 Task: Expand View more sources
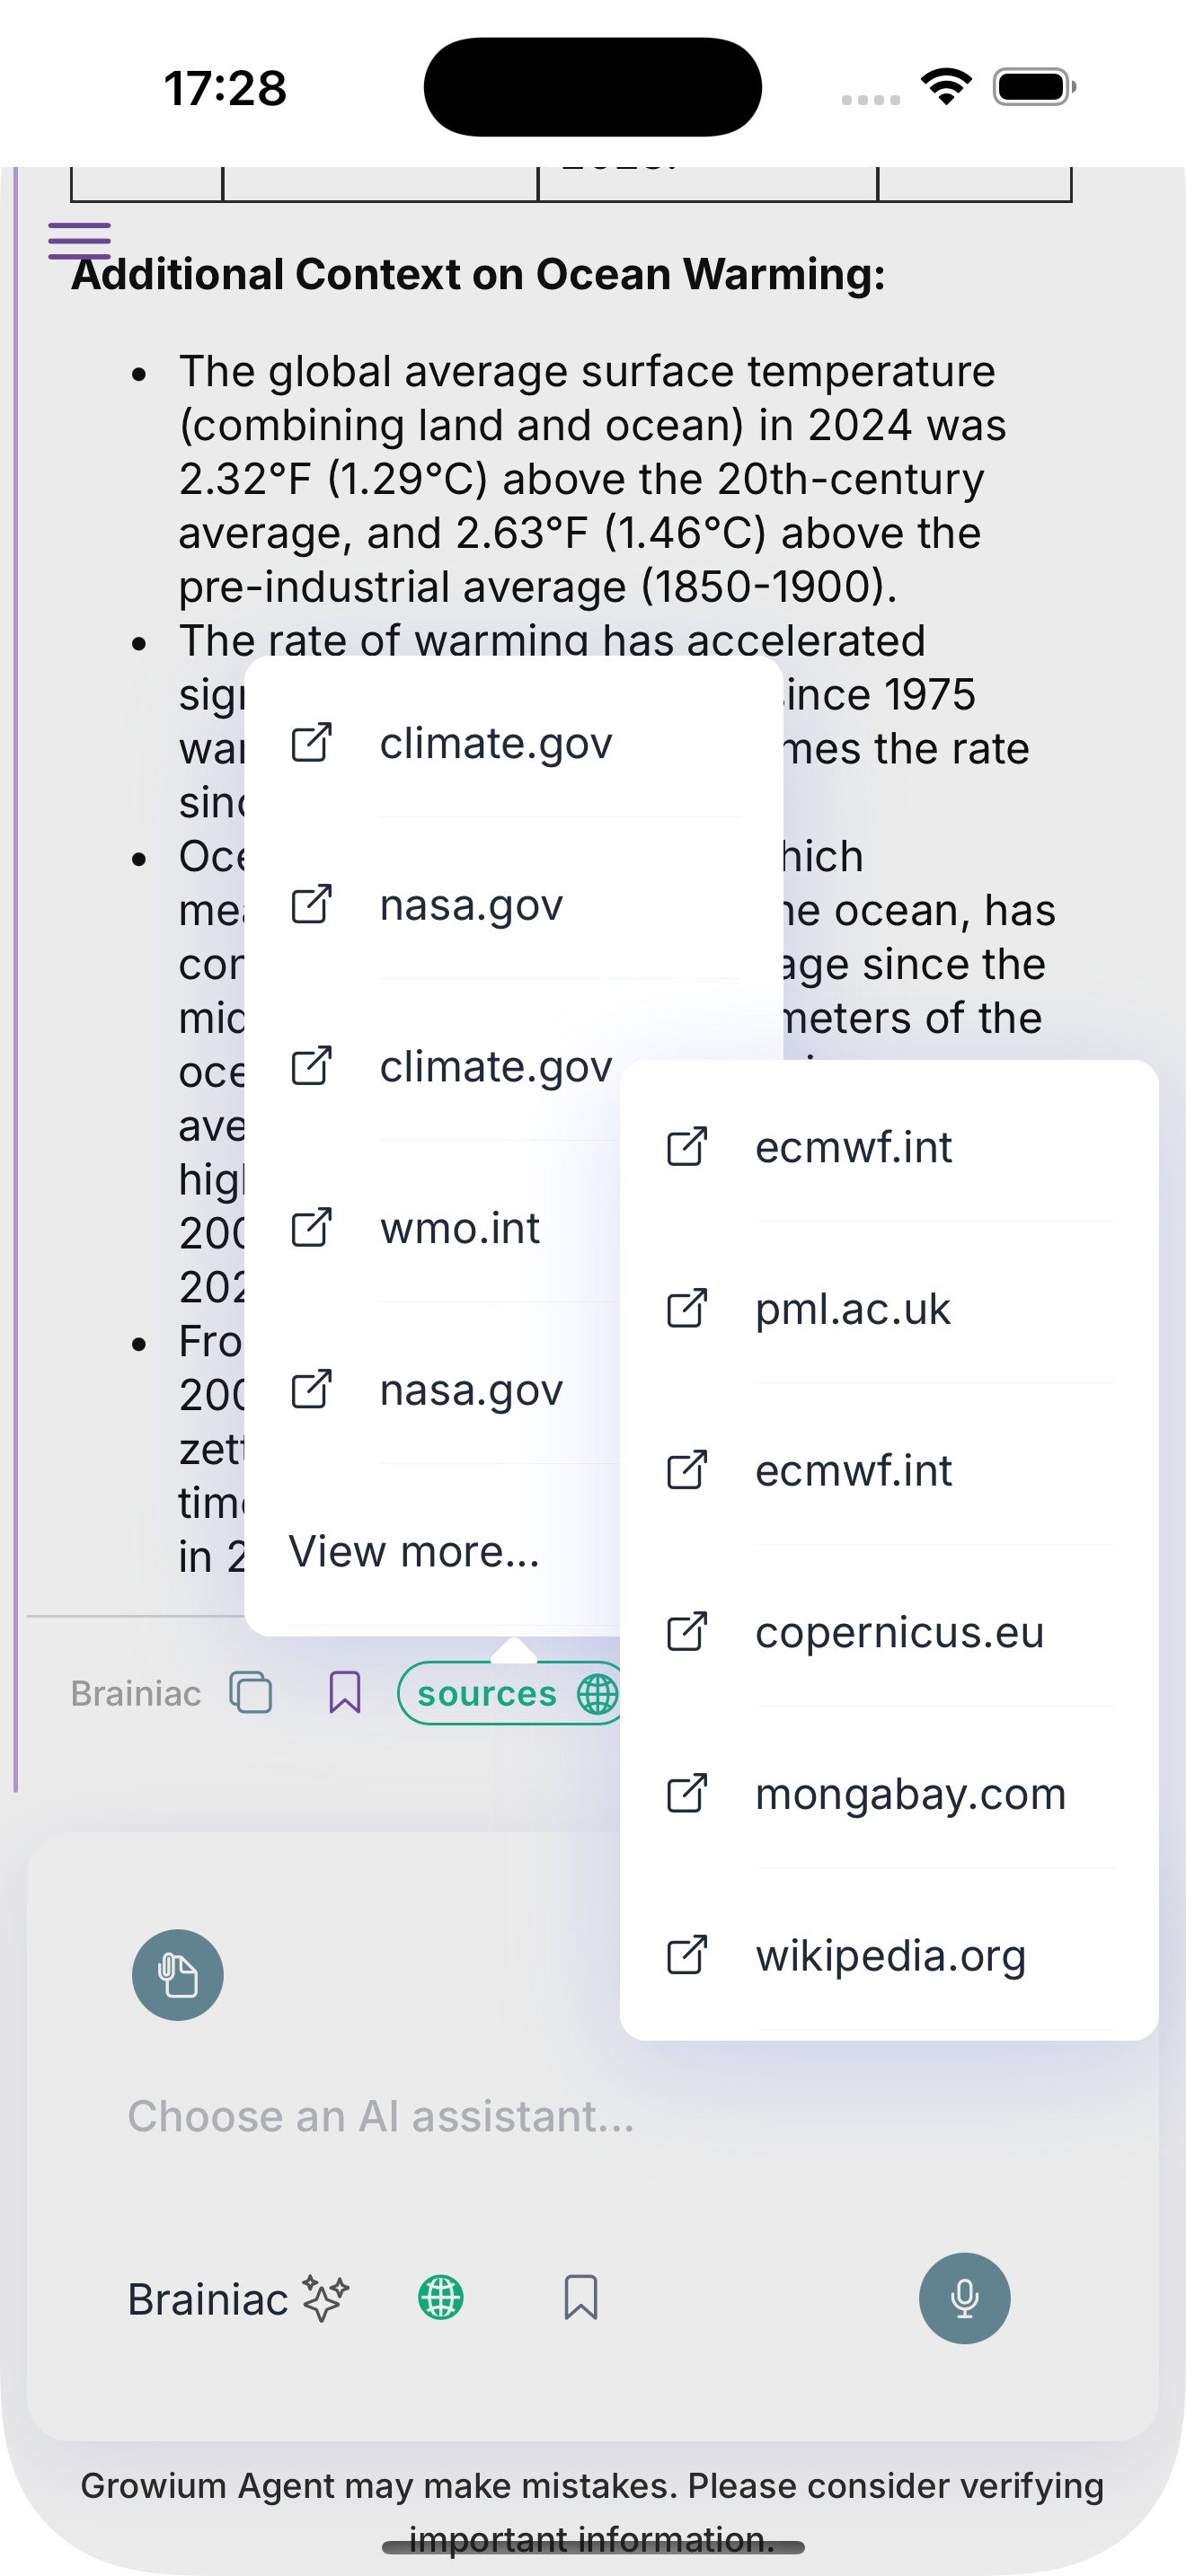[x=415, y=1551]
